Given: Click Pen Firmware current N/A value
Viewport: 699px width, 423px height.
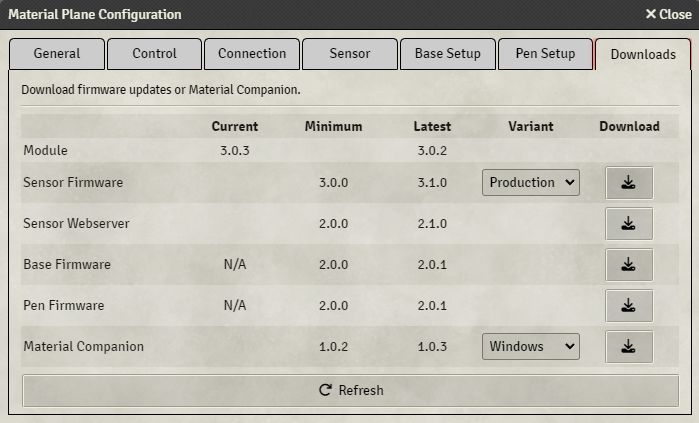Looking at the screenshot, I should click(x=234, y=306).
